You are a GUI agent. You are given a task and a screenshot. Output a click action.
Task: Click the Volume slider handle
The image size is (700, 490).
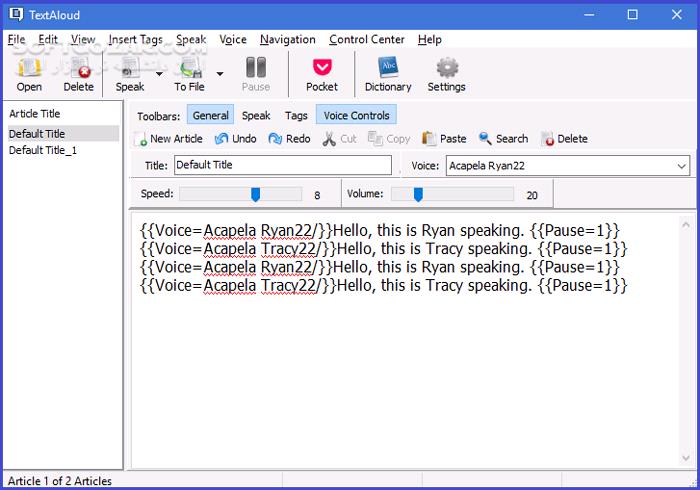pyautogui.click(x=418, y=195)
